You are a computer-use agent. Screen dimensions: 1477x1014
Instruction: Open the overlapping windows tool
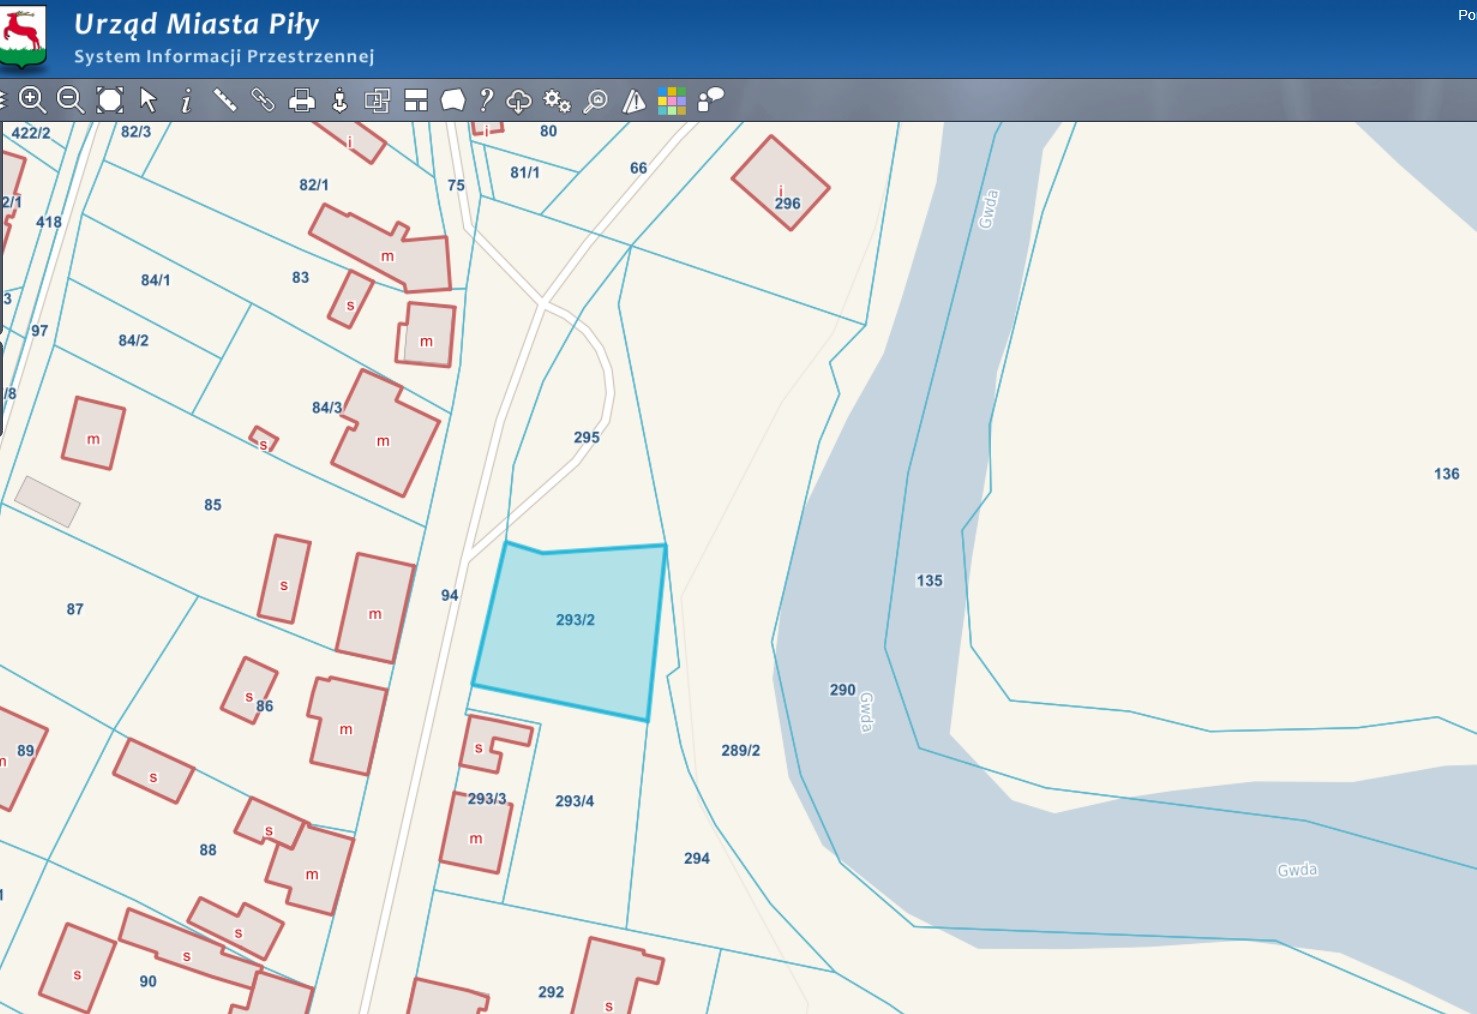click(377, 100)
